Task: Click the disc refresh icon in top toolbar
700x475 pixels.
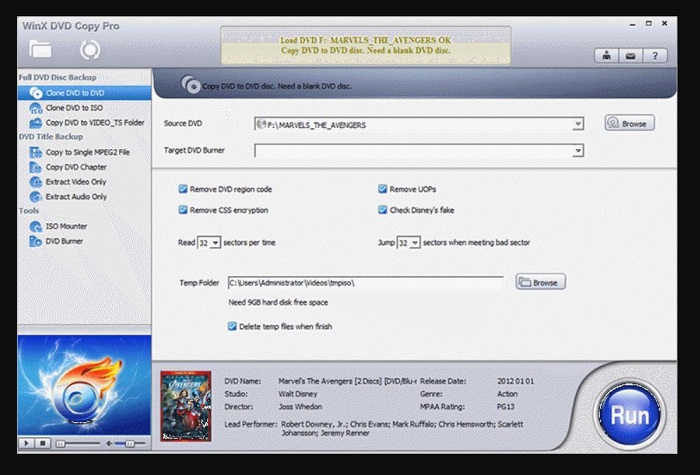Action: [x=90, y=50]
